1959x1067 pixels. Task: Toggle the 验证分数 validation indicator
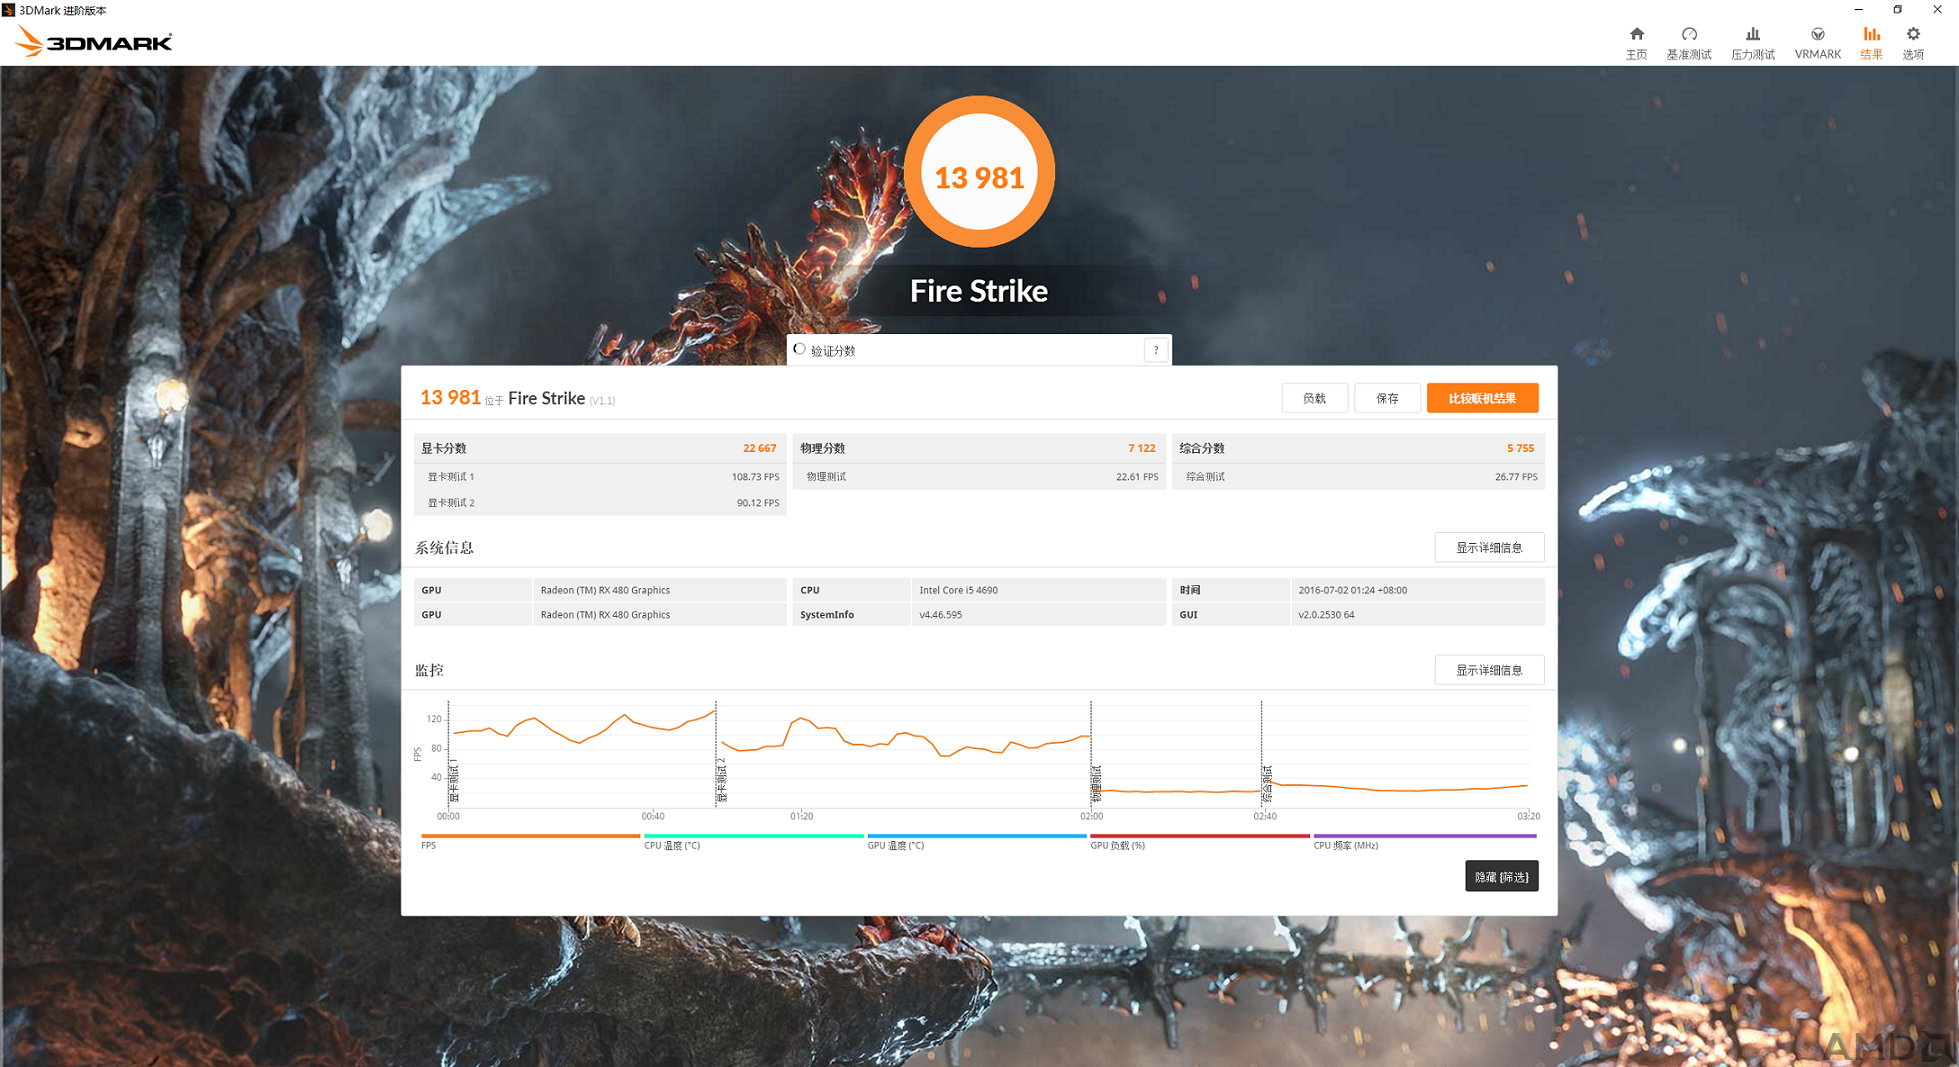[x=799, y=349]
